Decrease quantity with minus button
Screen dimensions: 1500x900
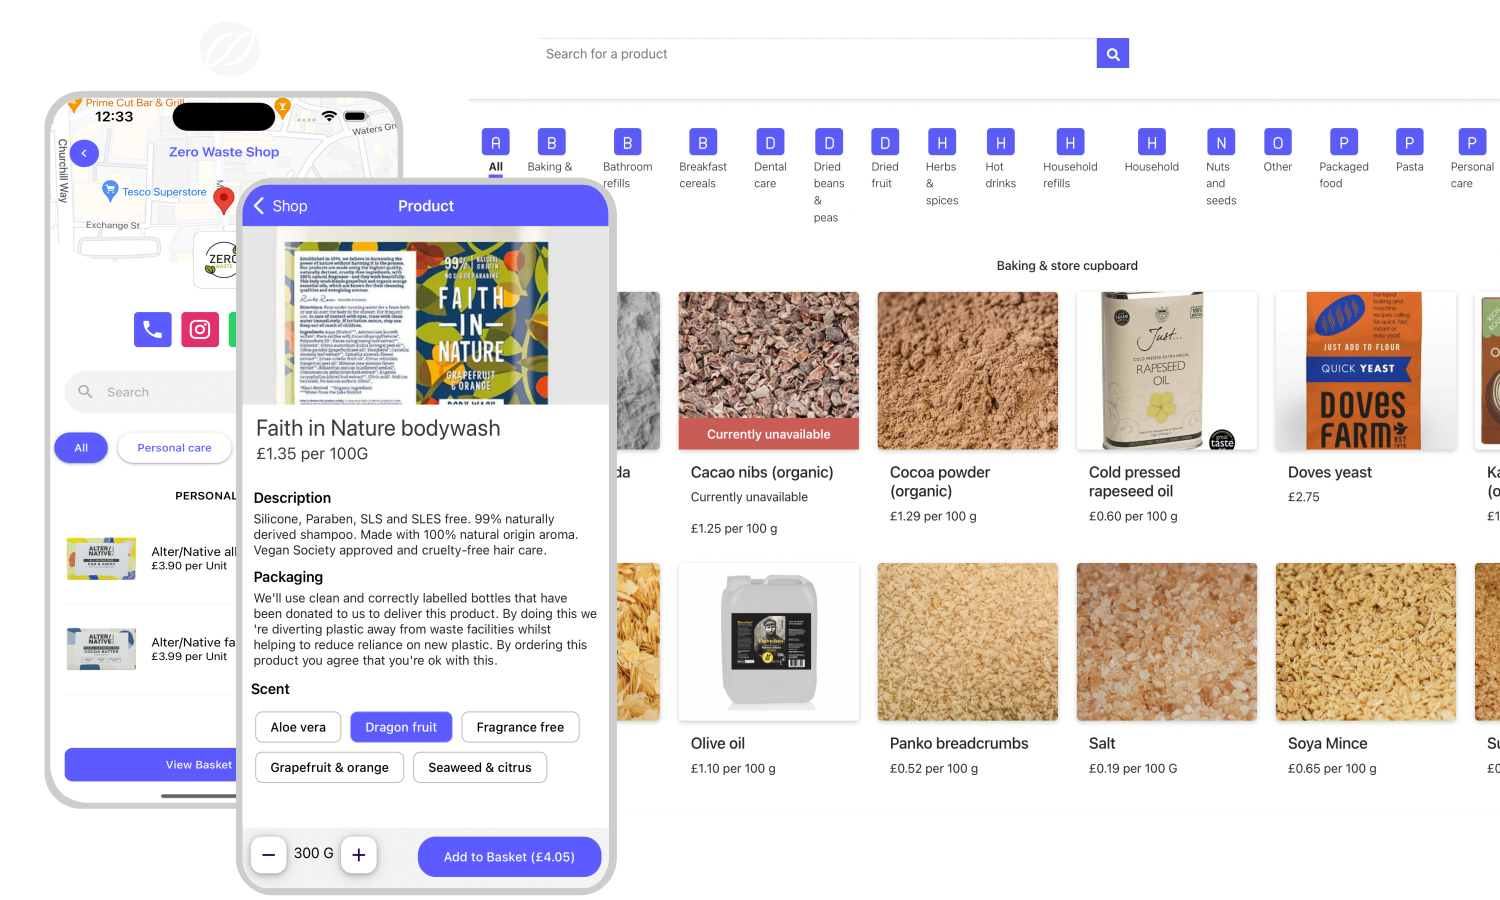[268, 855]
